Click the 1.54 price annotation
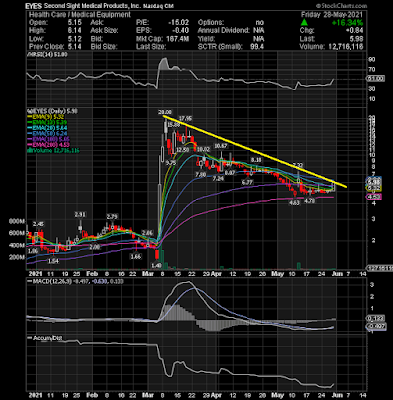The width and height of the screenshot is (393, 400). [53, 261]
